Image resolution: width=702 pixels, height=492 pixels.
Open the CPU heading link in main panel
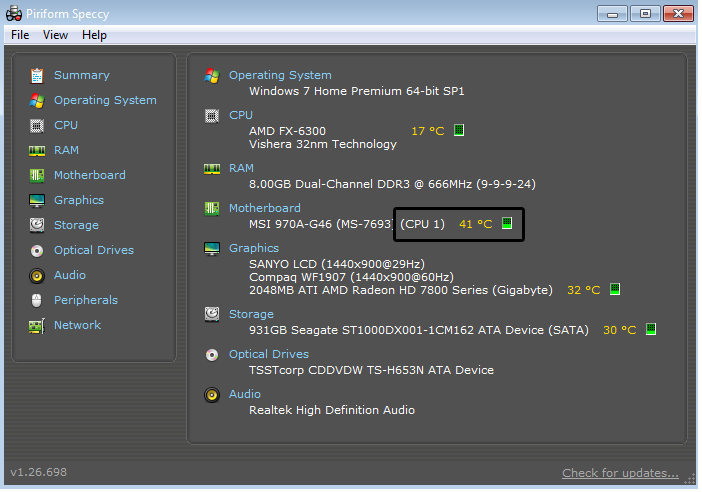(x=241, y=116)
